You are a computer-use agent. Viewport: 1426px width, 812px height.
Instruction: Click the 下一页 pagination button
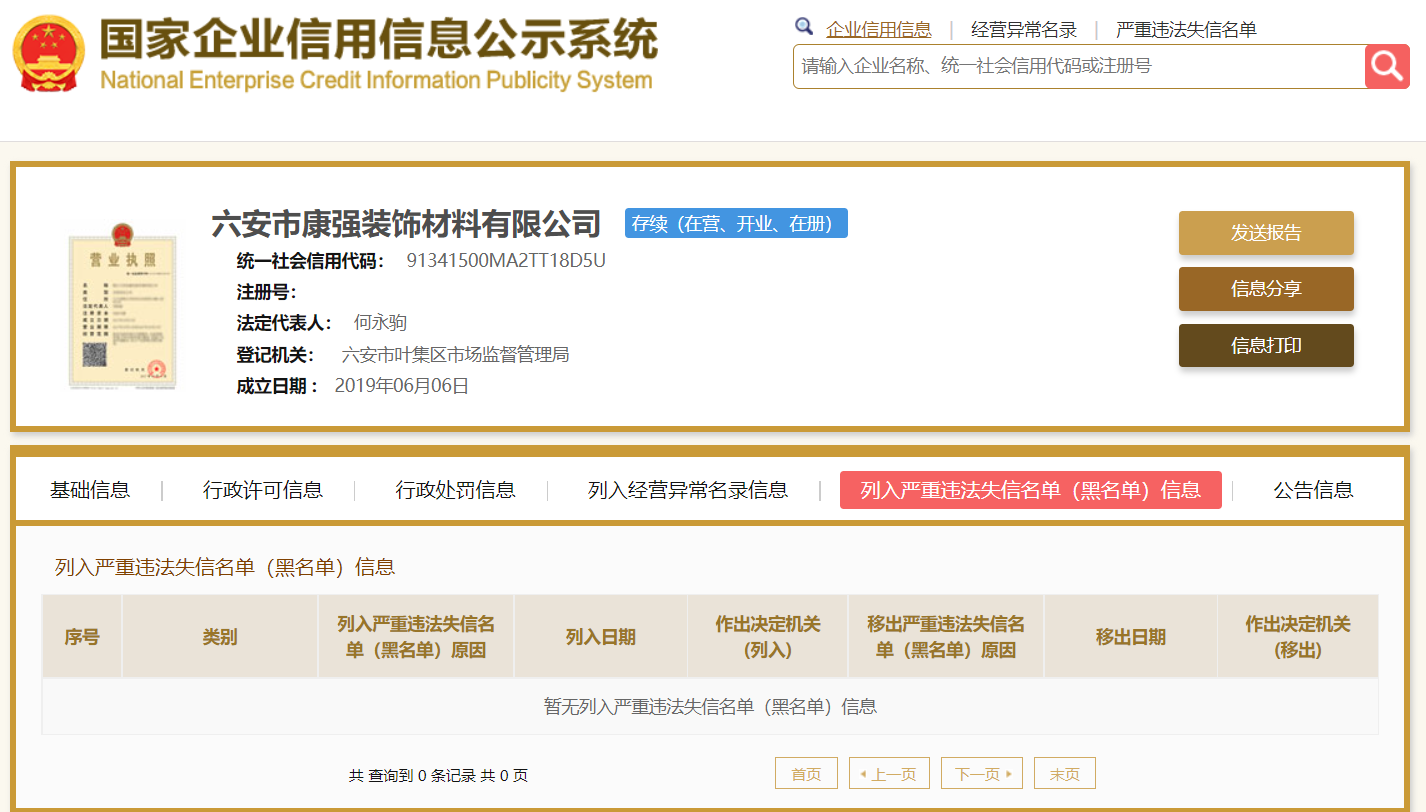982,773
